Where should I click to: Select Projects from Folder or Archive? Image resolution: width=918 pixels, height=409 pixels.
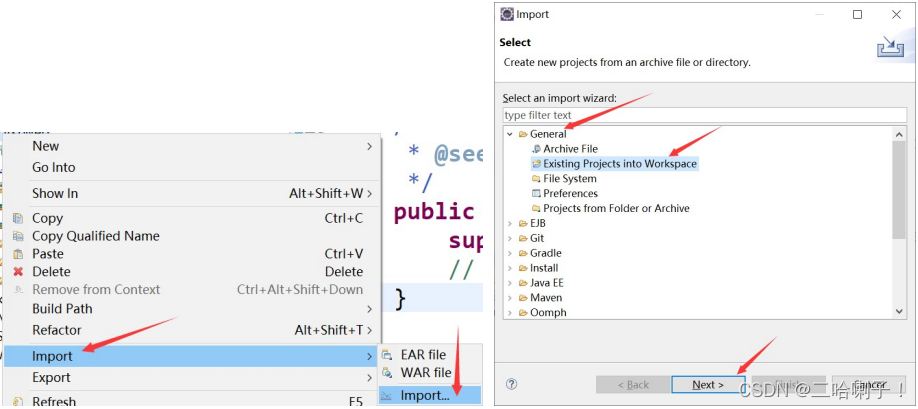pyautogui.click(x=616, y=208)
